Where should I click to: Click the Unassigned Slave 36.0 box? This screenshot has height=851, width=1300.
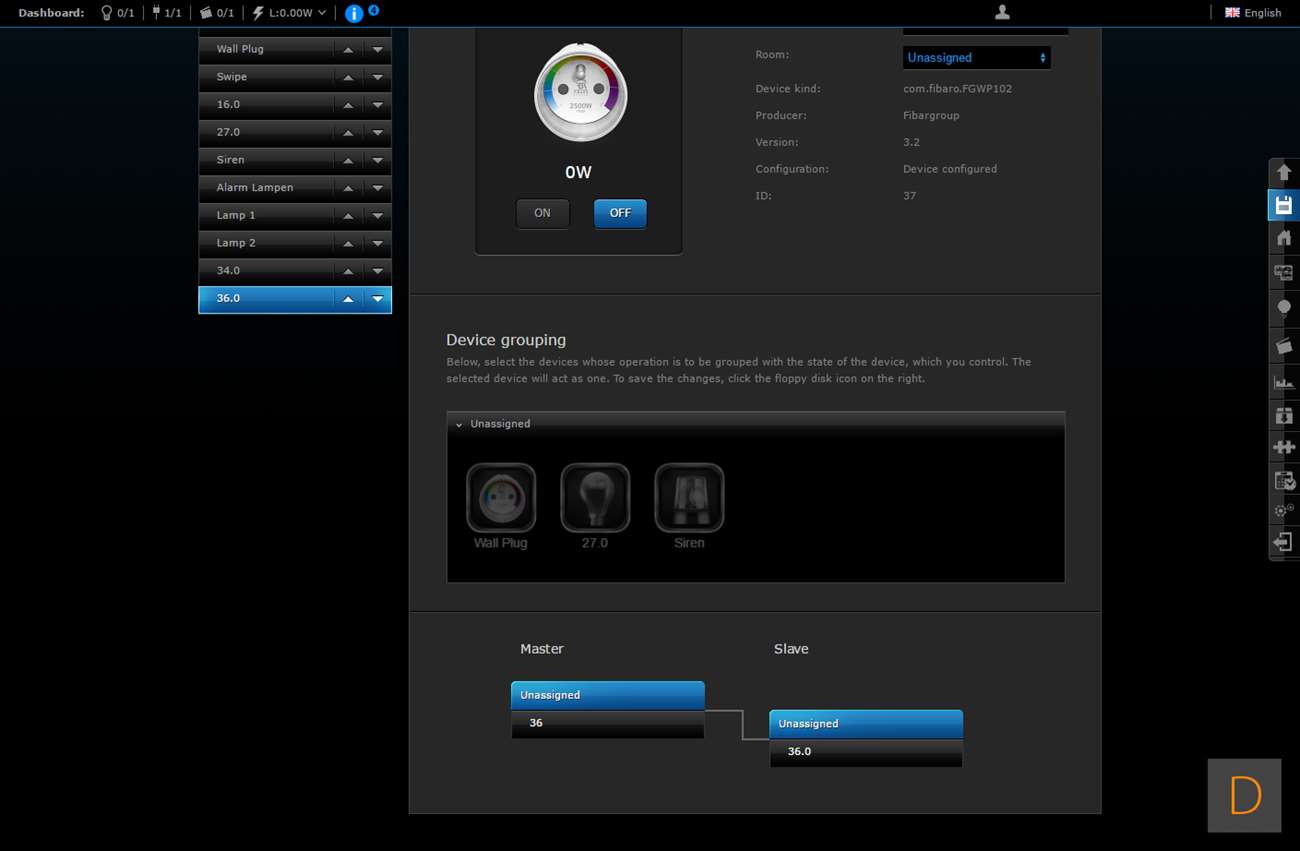(865, 738)
